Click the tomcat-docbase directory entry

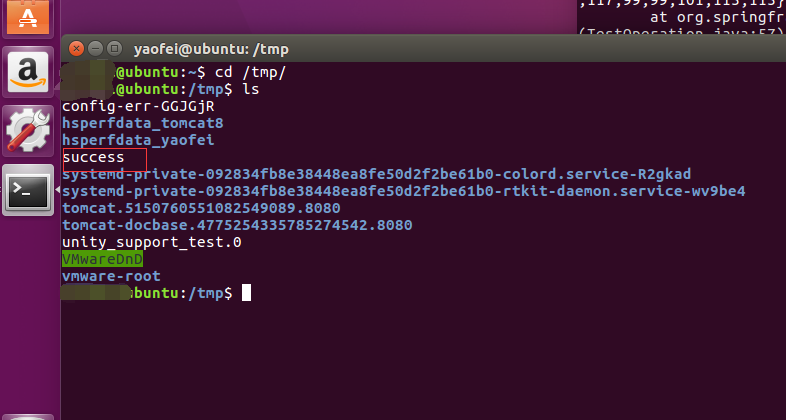coord(237,226)
